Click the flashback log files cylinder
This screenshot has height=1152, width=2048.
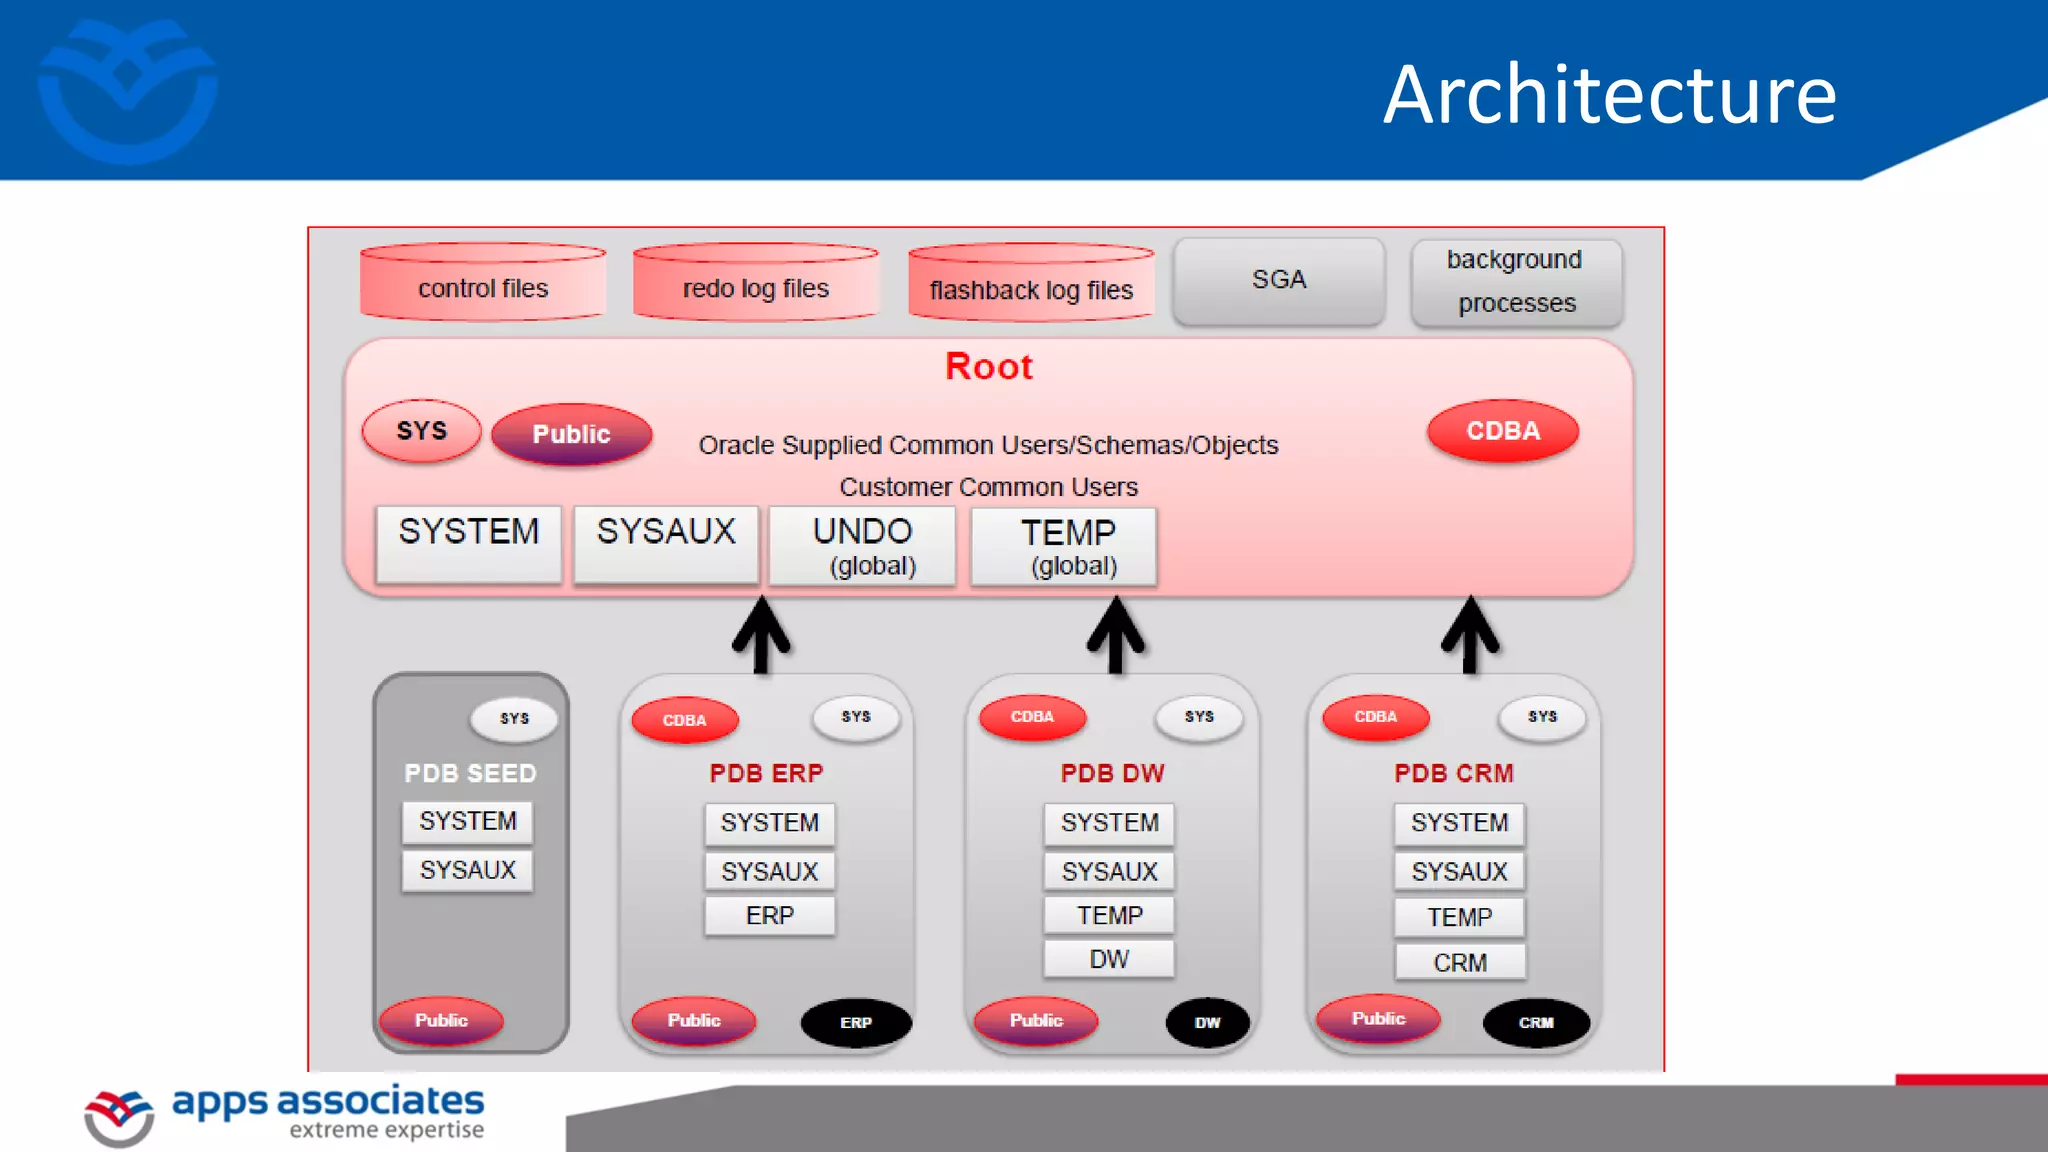tap(1031, 285)
